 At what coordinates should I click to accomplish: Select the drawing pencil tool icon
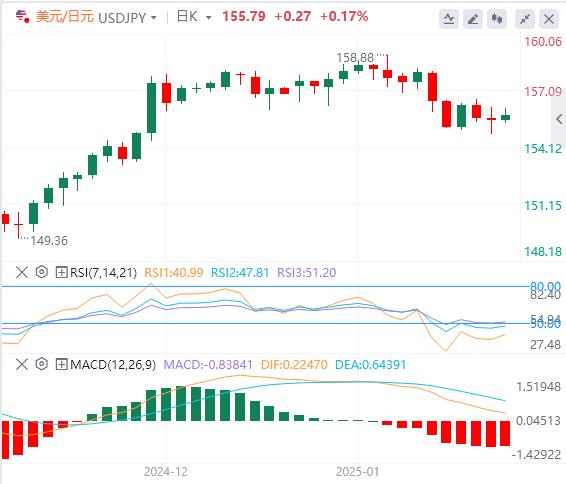tap(473, 19)
